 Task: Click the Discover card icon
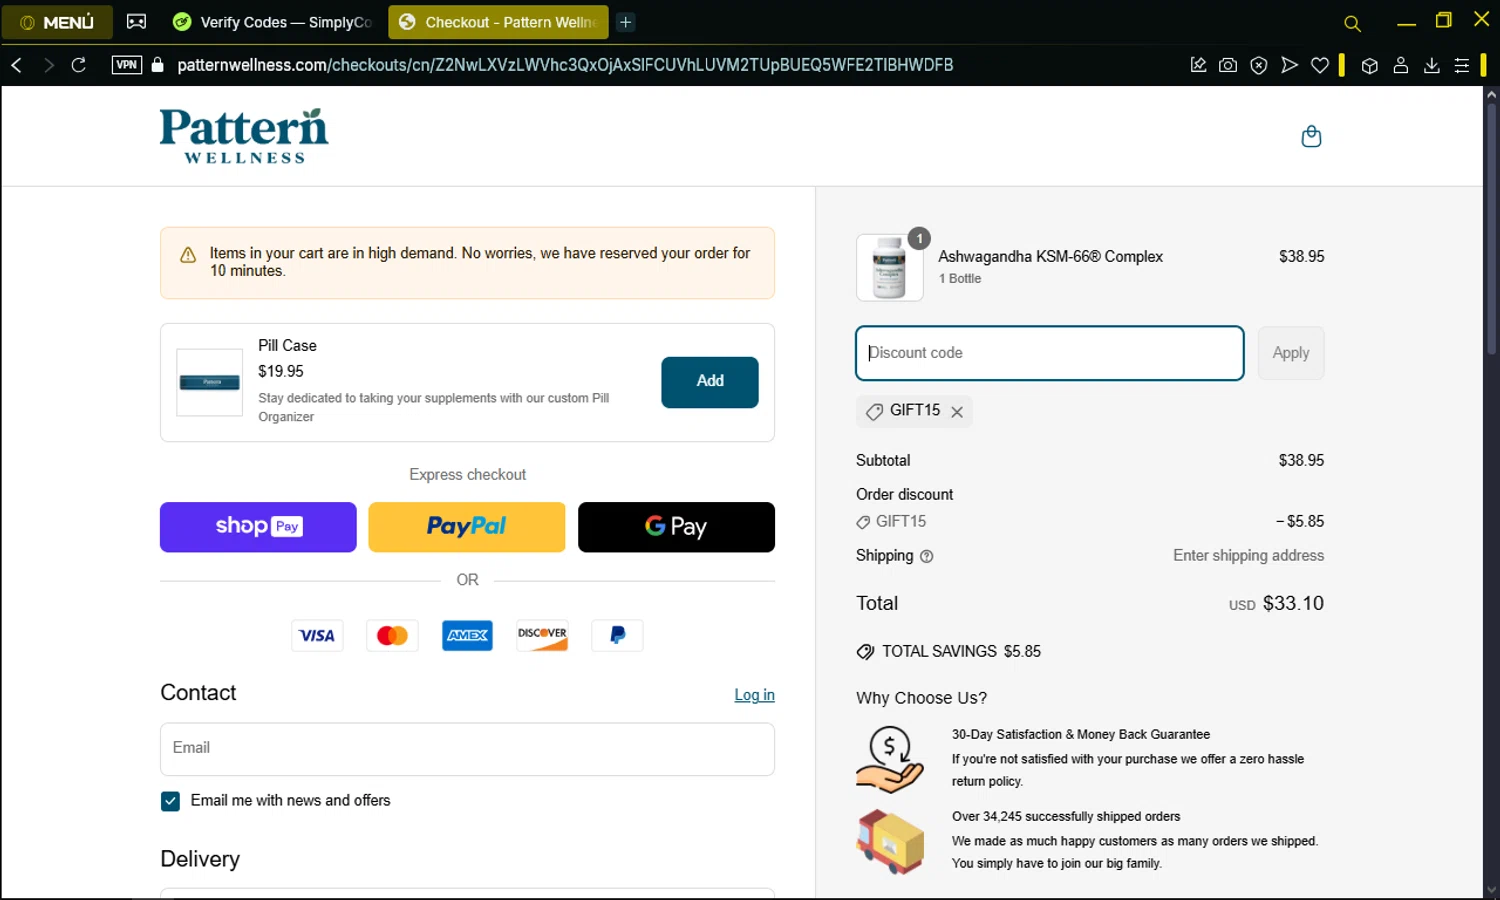click(542, 636)
